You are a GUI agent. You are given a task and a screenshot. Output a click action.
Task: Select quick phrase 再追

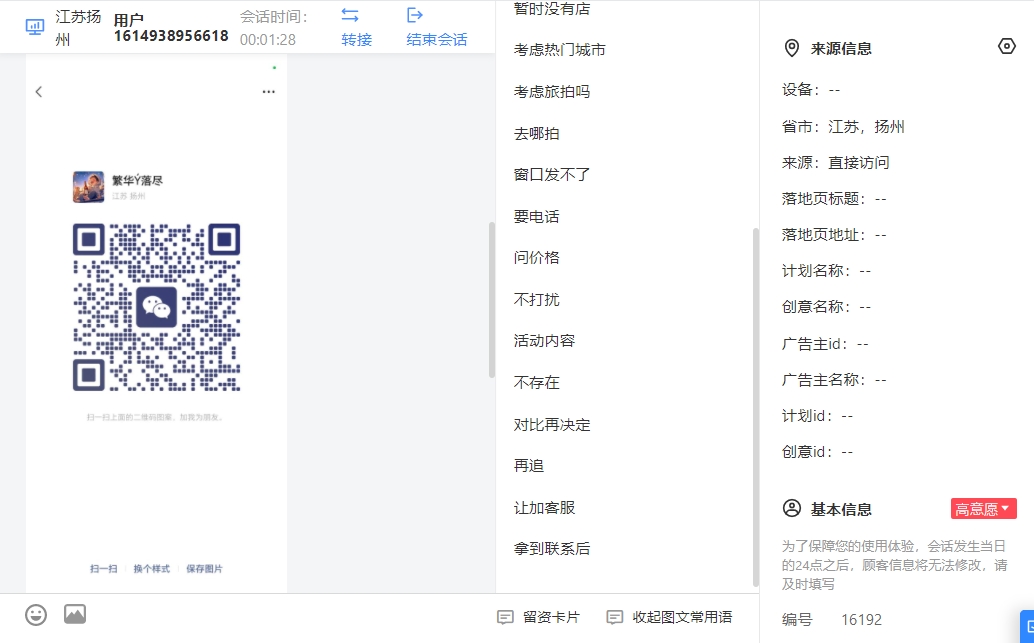click(529, 466)
